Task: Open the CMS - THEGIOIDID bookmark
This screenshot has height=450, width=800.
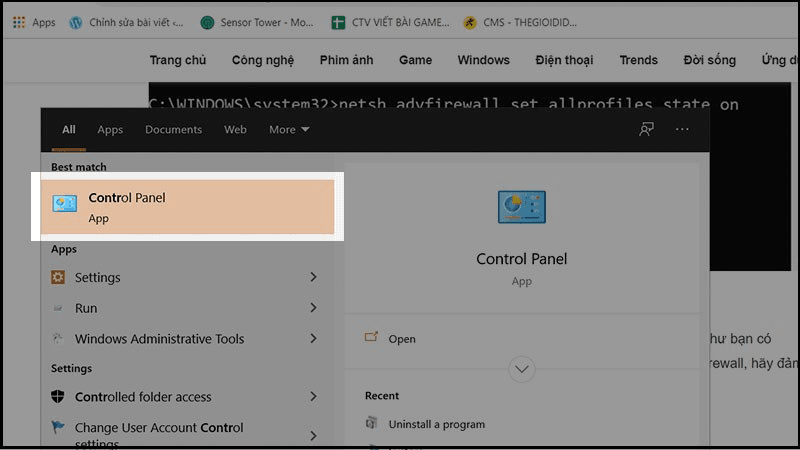Action: click(x=520, y=22)
